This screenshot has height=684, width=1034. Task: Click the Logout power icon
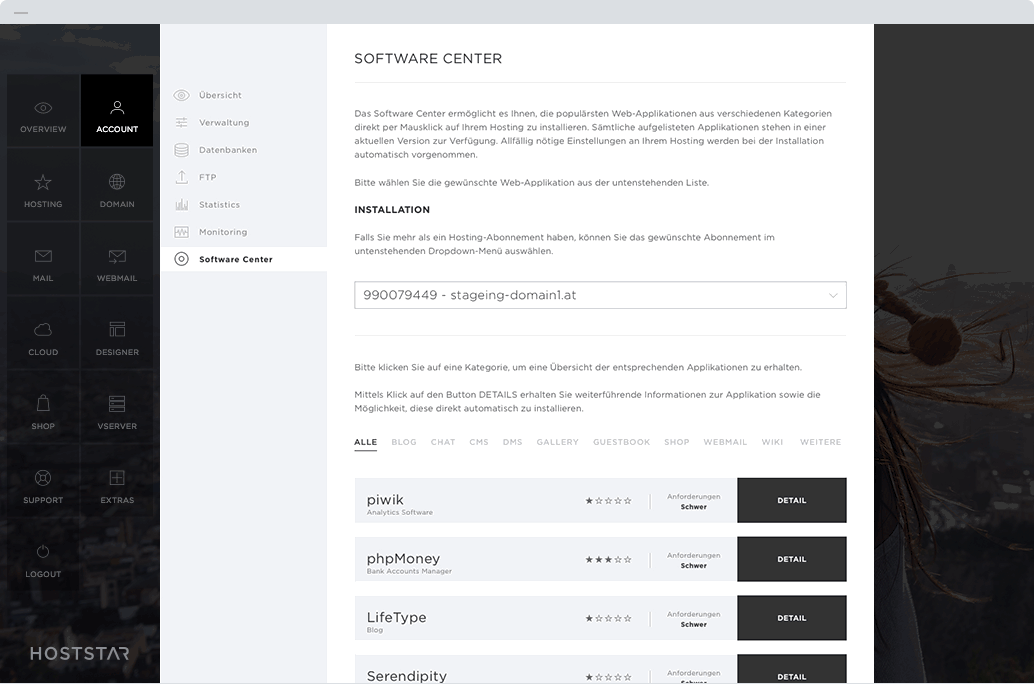pos(43,551)
